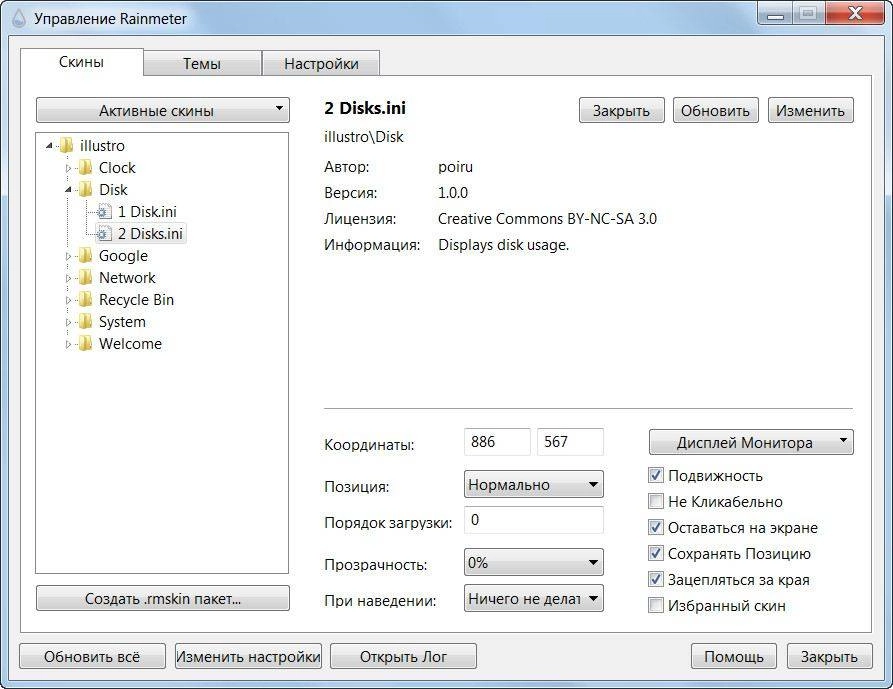Click the Обновить всё button
Viewport: 893px width, 689px height.
(92, 657)
